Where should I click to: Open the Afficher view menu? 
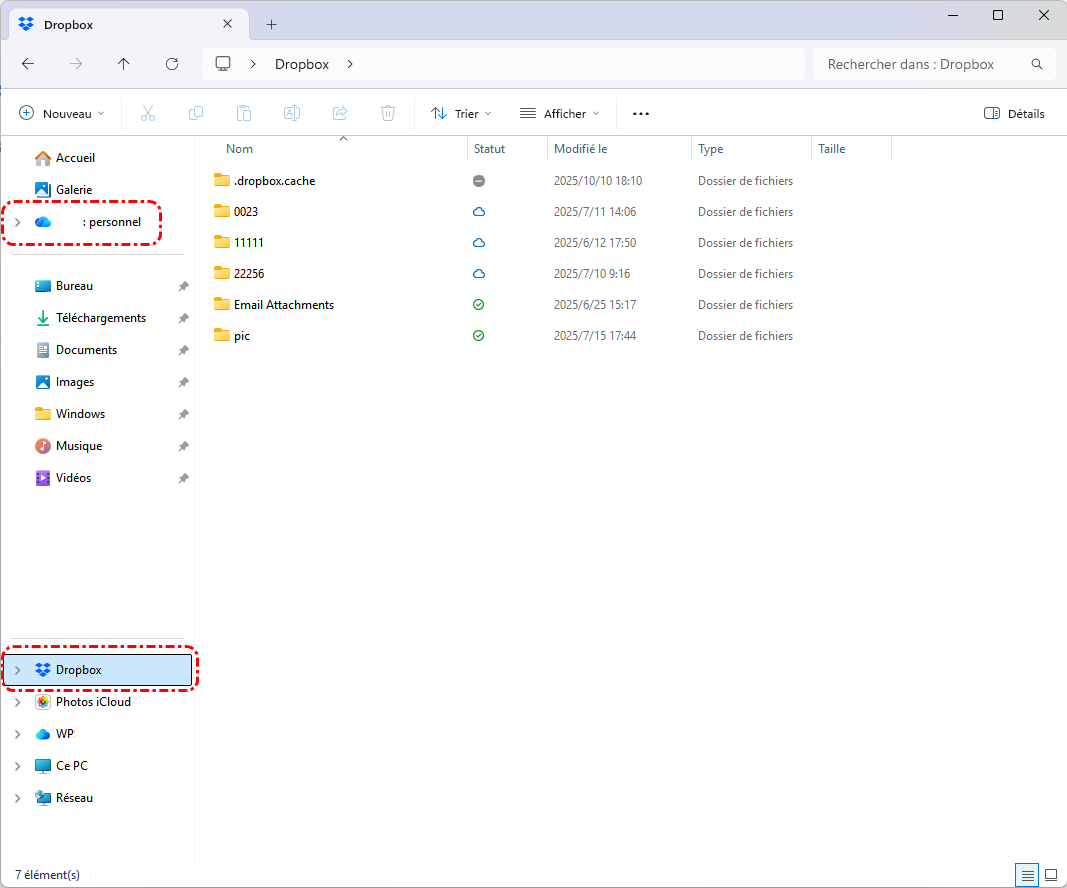coord(560,113)
